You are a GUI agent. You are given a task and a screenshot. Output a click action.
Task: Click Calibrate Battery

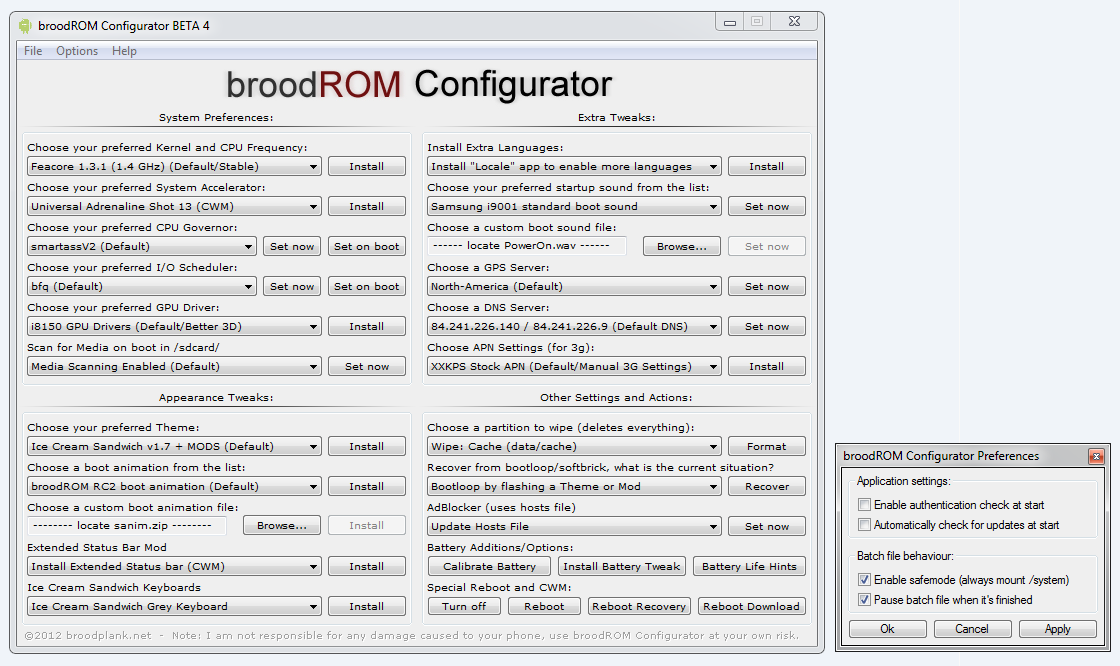(489, 567)
